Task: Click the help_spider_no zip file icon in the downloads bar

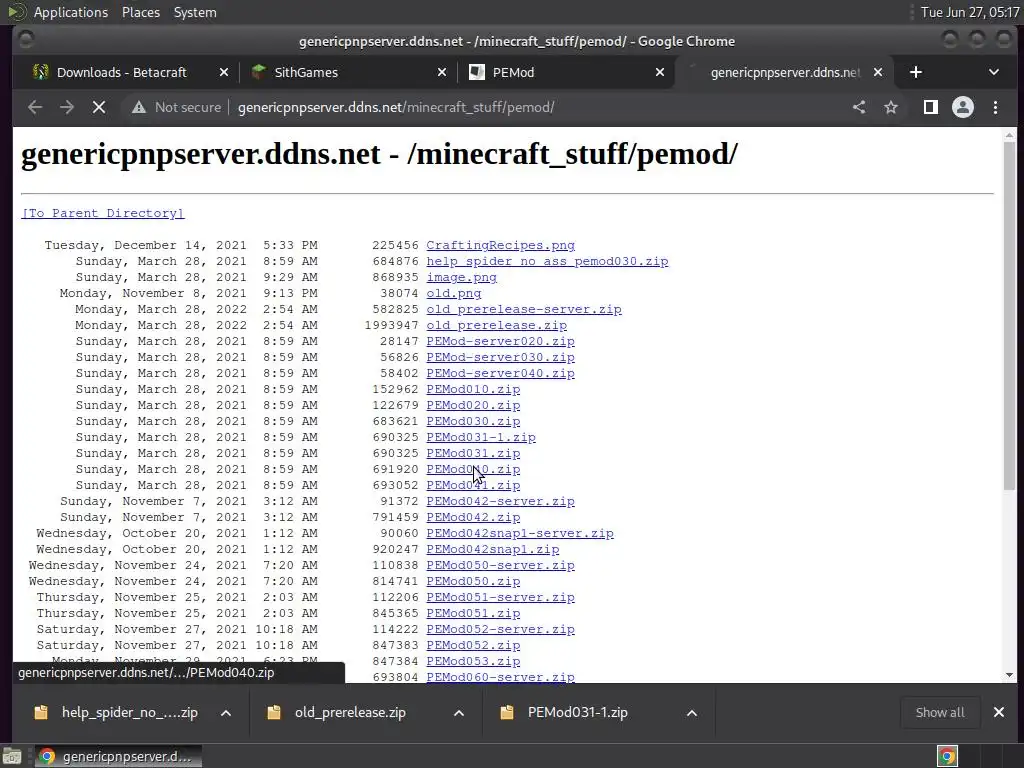Action: pyautogui.click(x=41, y=712)
